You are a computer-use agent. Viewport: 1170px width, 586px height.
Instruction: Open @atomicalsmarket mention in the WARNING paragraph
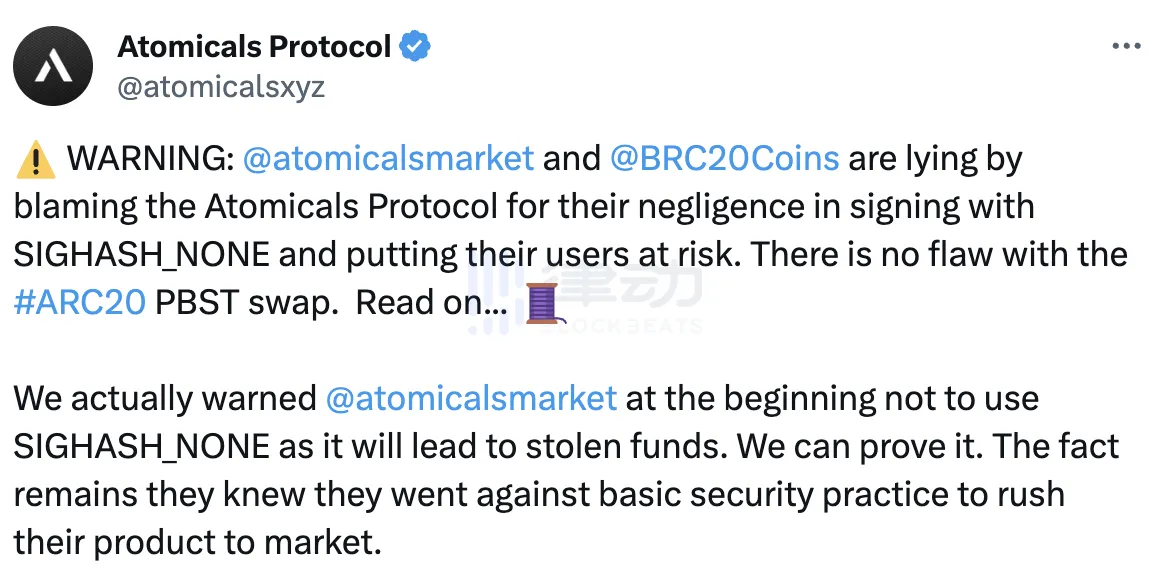(389, 158)
